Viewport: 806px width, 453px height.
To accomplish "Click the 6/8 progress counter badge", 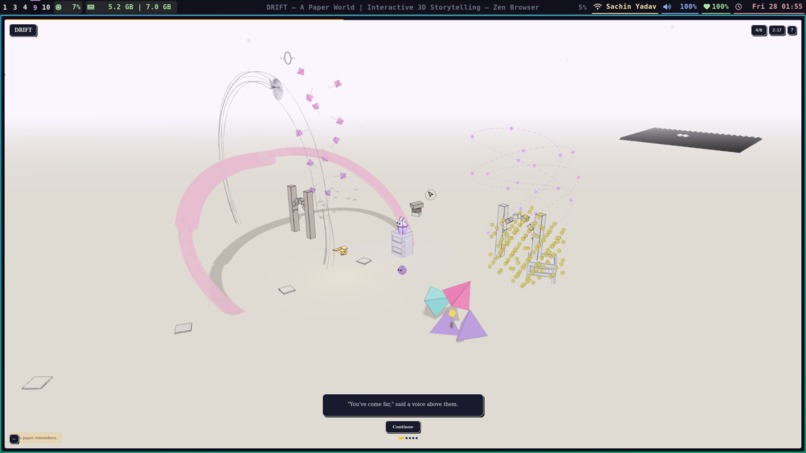I will click(759, 30).
